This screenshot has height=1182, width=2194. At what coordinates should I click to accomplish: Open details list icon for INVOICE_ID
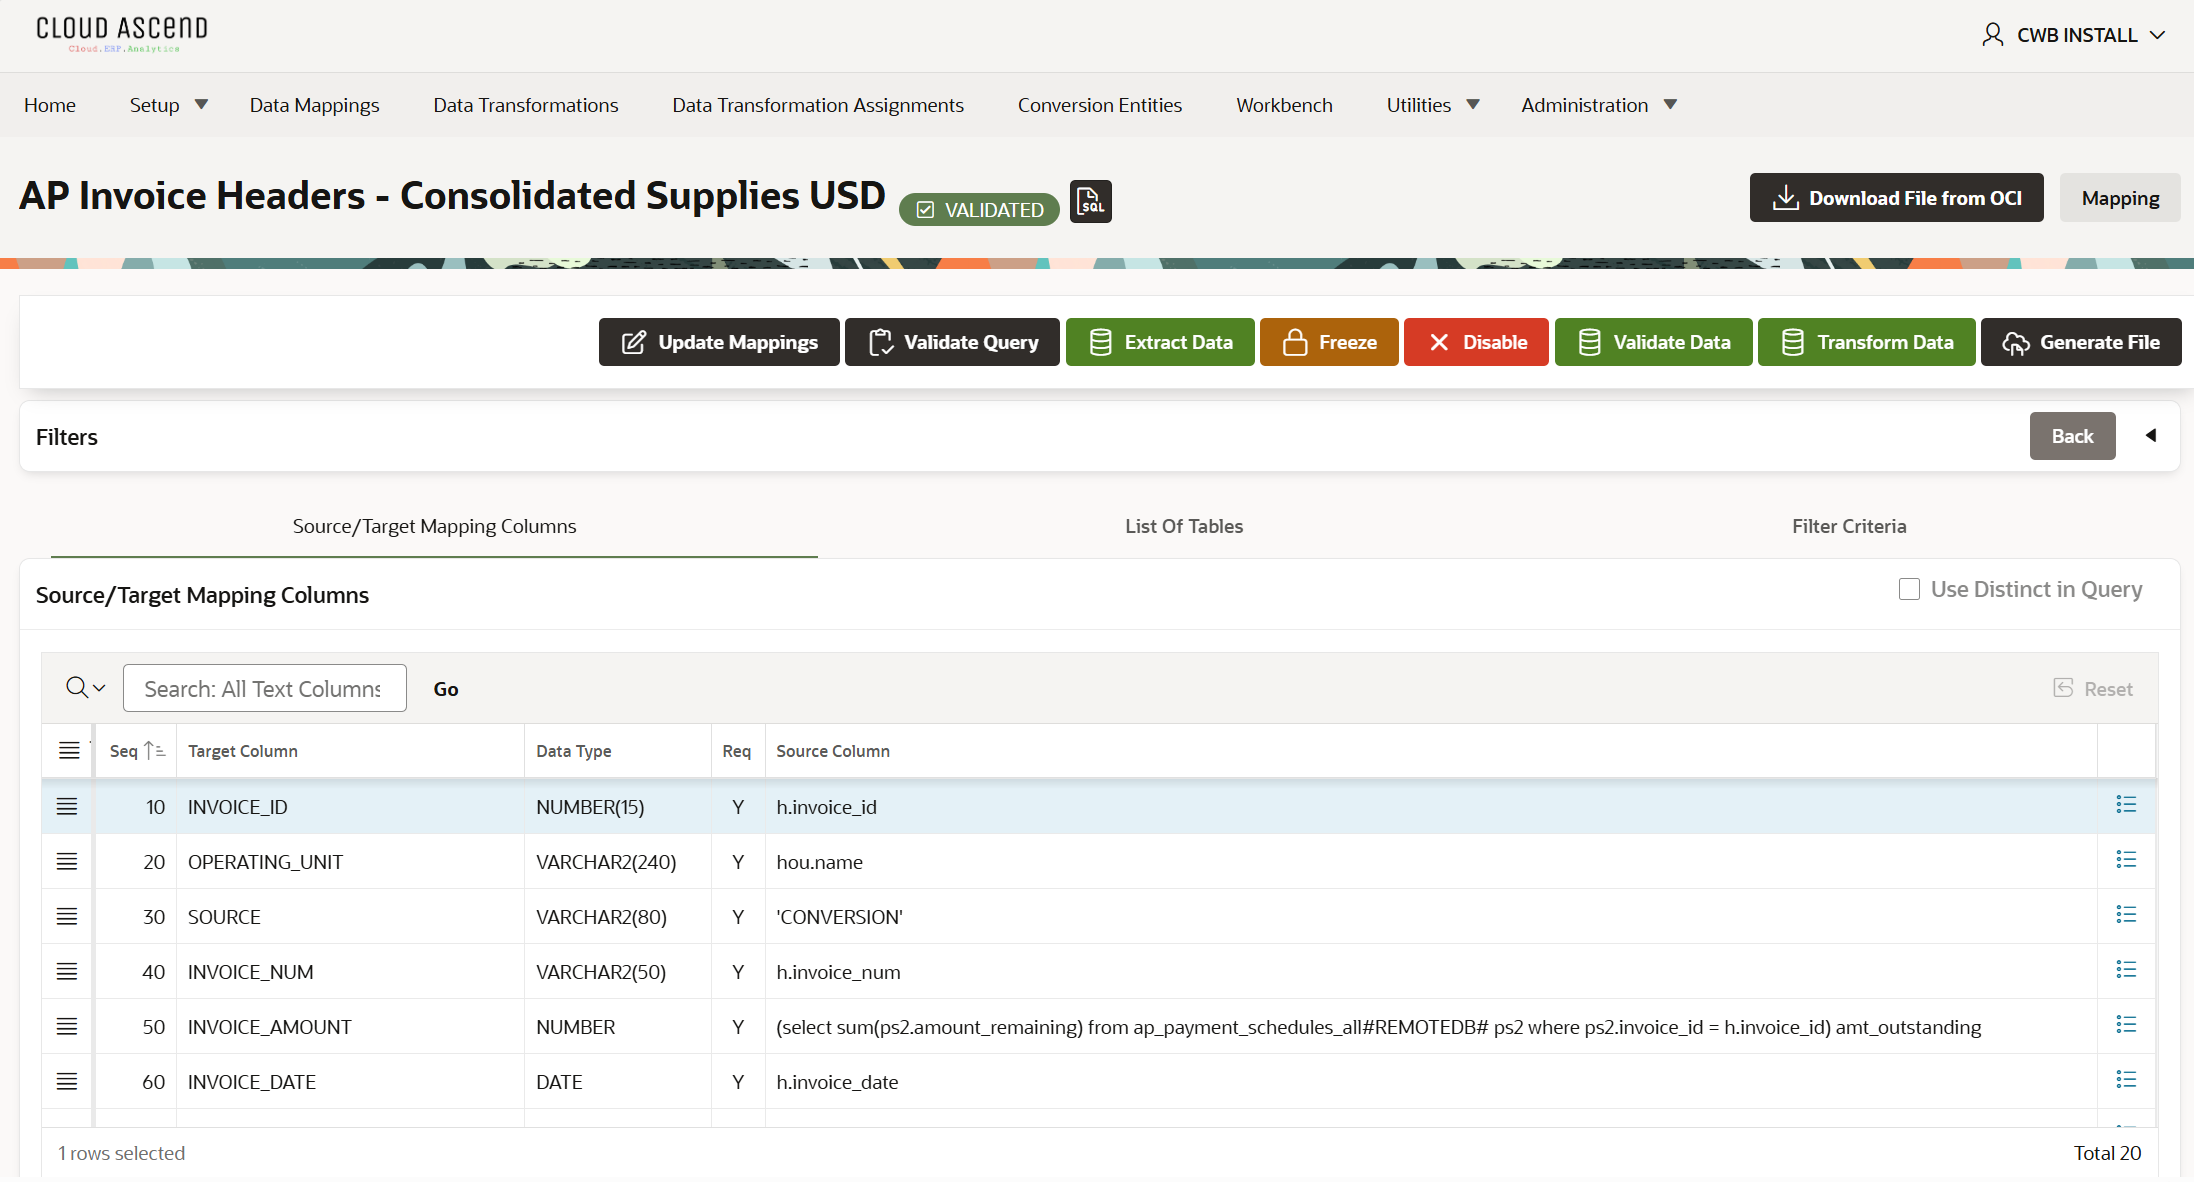click(x=2126, y=805)
